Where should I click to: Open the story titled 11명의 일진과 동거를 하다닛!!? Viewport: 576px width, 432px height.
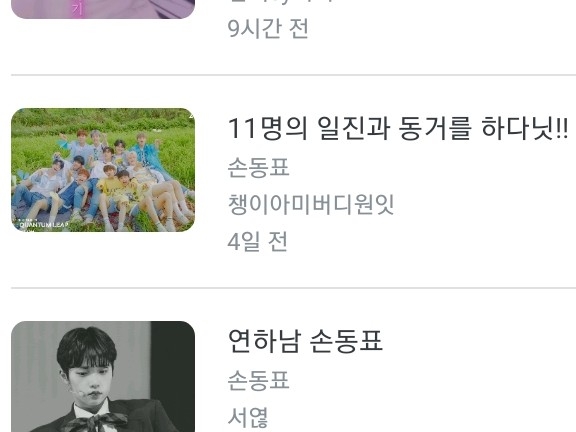pos(398,128)
